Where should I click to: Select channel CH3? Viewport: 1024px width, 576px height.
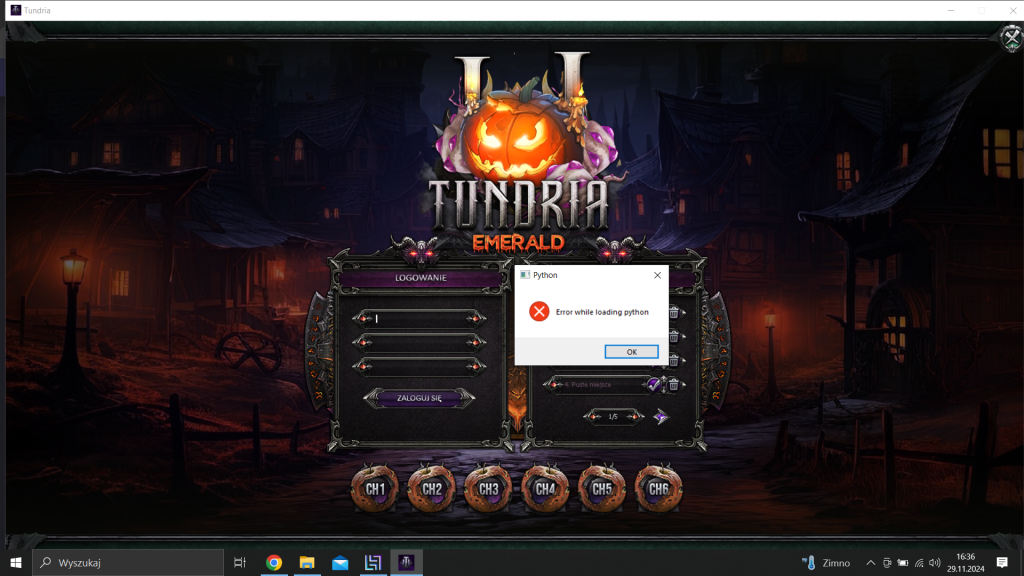[x=488, y=488]
